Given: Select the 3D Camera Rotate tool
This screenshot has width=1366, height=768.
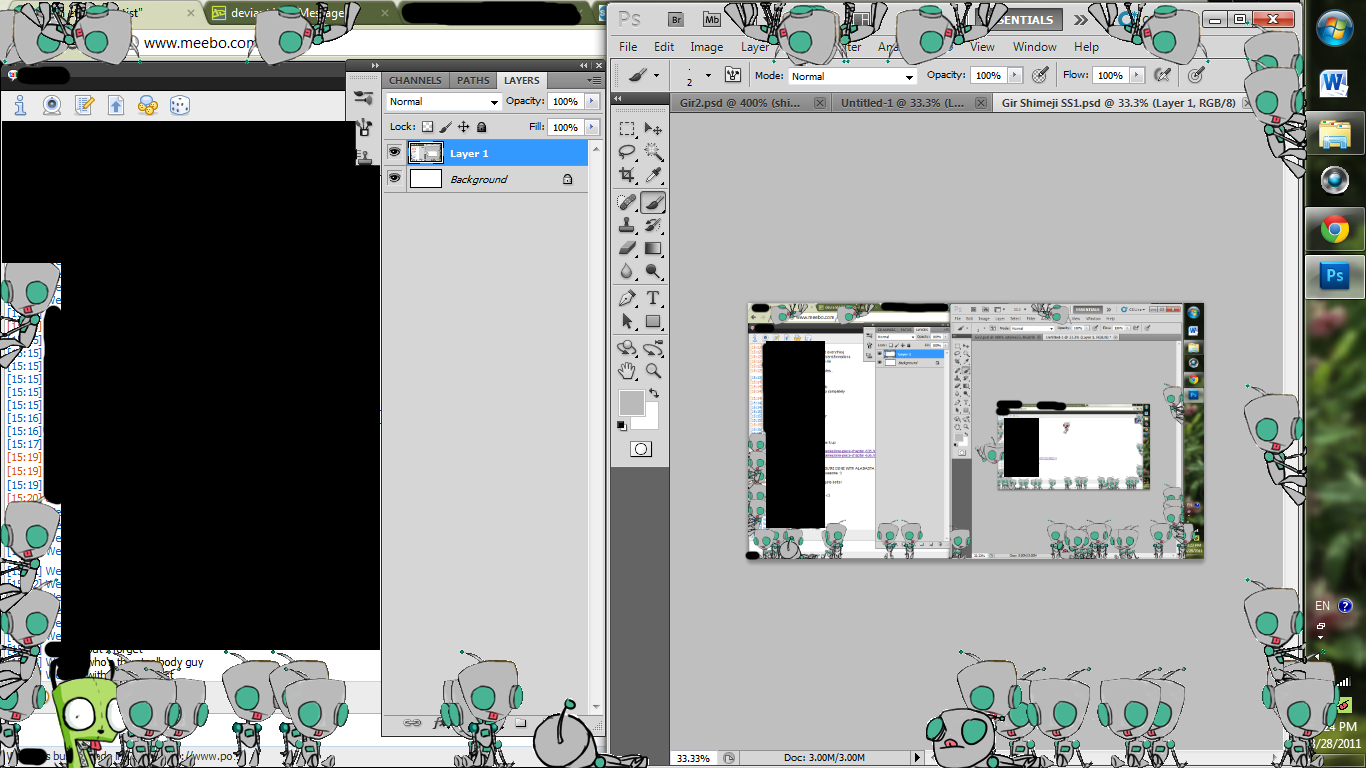Looking at the screenshot, I should 653,348.
